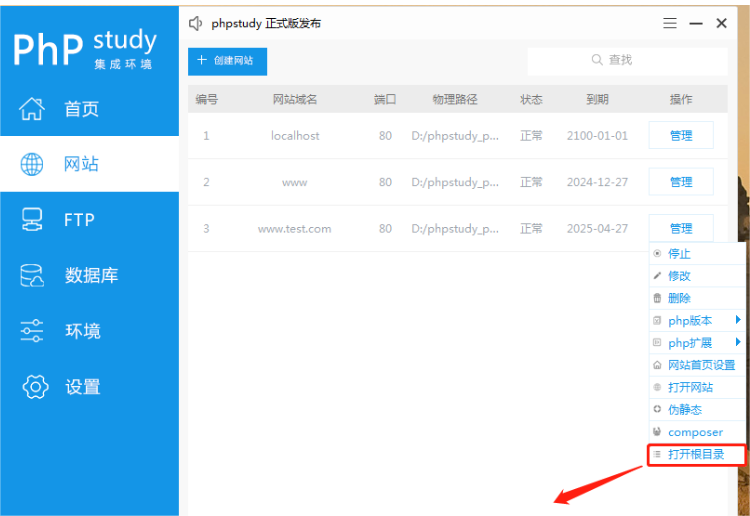Click the house icon next to 网站首页设置
This screenshot has height=516, width=750.
657,365
